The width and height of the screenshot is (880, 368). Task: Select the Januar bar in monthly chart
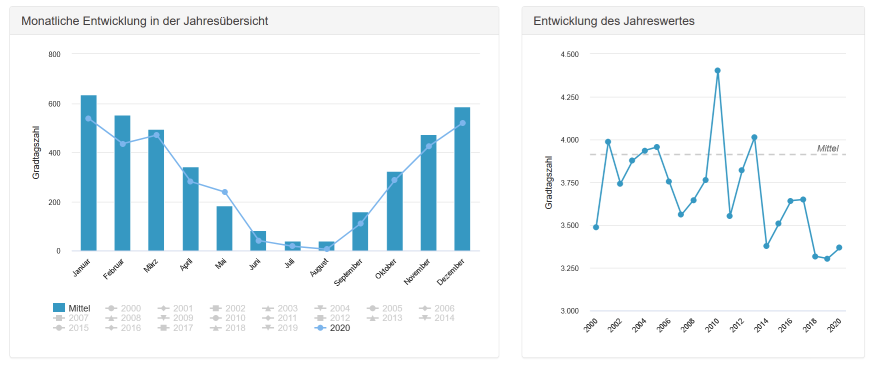click(x=89, y=173)
